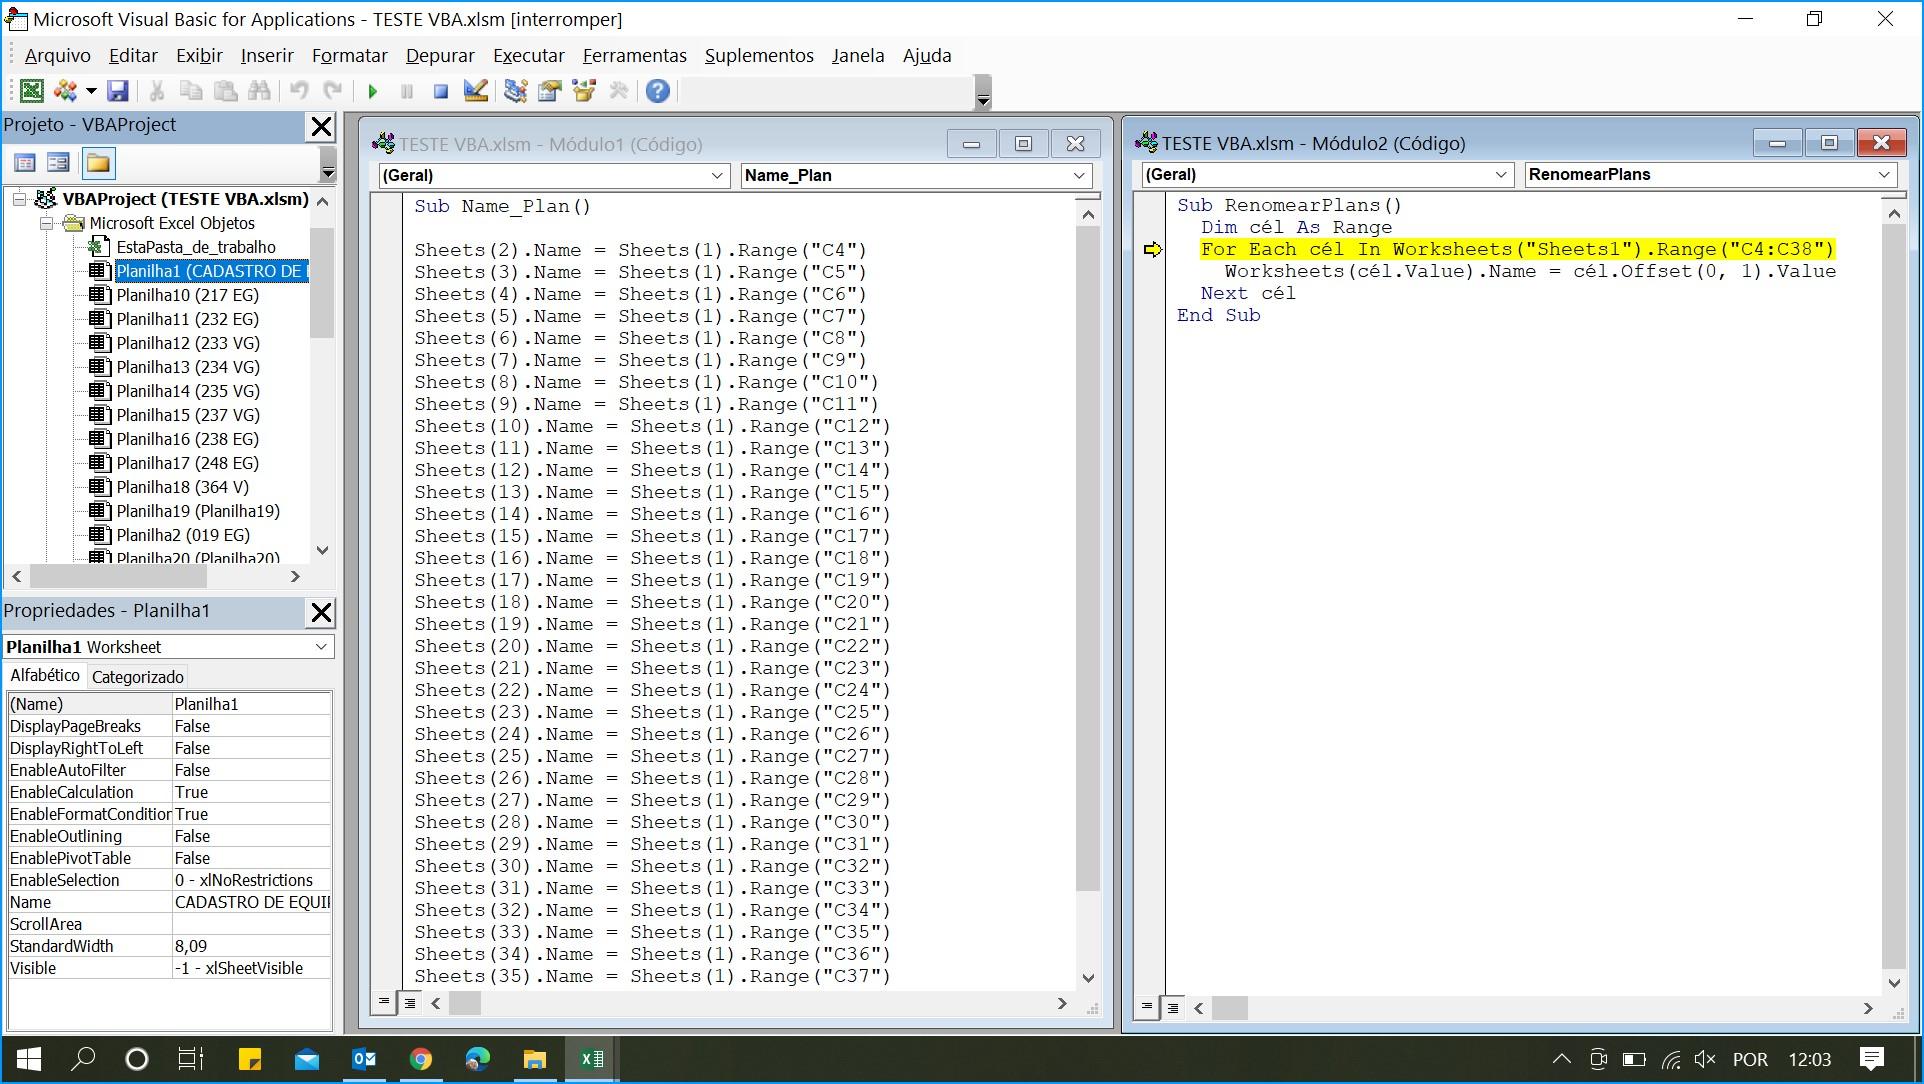Viewport: 1924px width, 1084px height.
Task: Open the Depurar menu
Action: coord(440,56)
